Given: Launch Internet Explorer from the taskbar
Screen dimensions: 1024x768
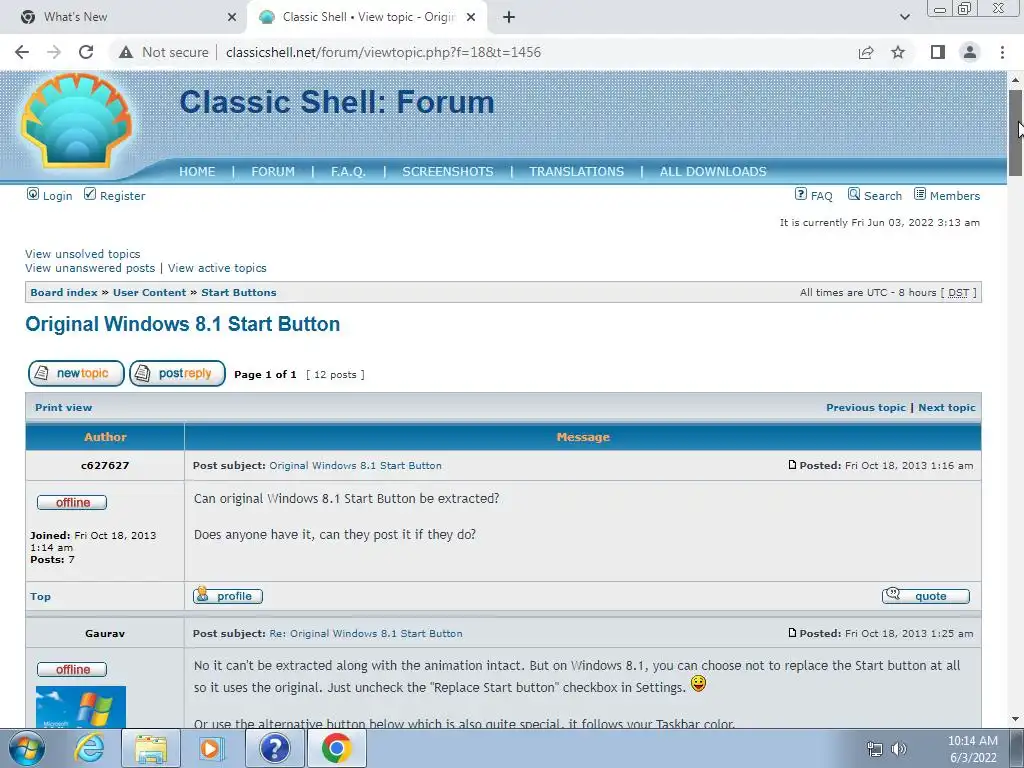Looking at the screenshot, I should tap(89, 748).
